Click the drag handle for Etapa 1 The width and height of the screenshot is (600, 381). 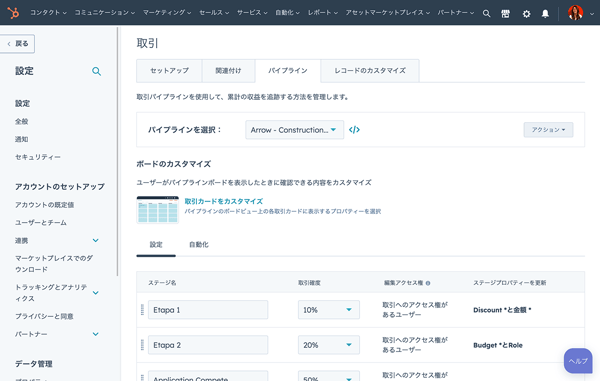(x=142, y=310)
